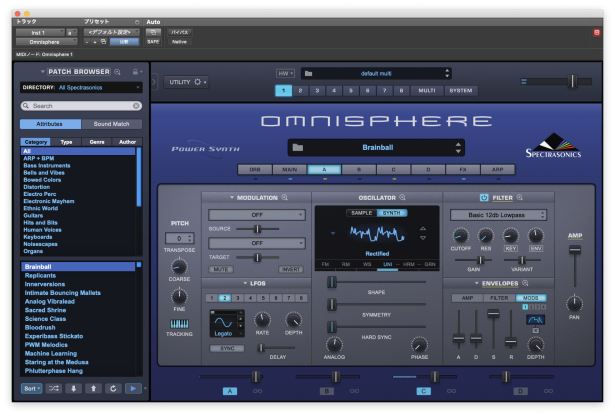615x416 pixels.
Task: Switch to the FX tab
Action: point(462,170)
